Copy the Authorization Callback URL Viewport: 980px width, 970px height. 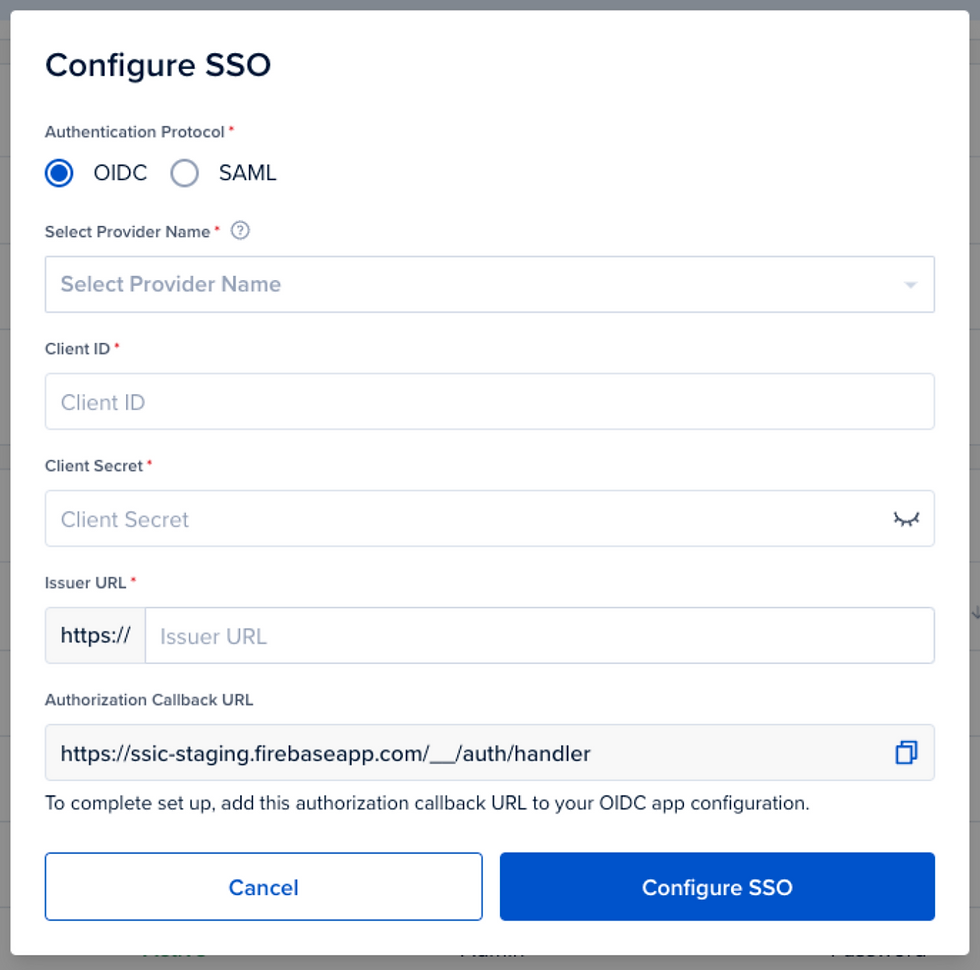(906, 752)
